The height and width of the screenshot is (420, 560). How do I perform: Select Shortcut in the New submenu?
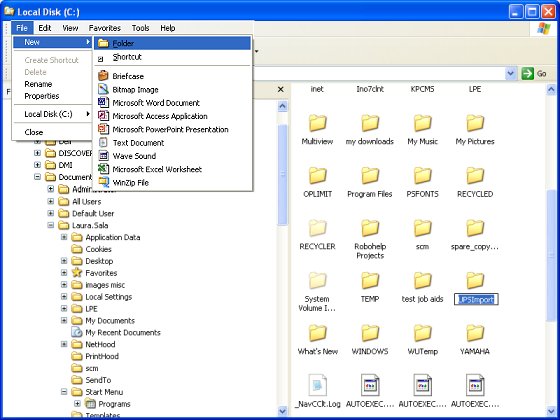click(172, 57)
